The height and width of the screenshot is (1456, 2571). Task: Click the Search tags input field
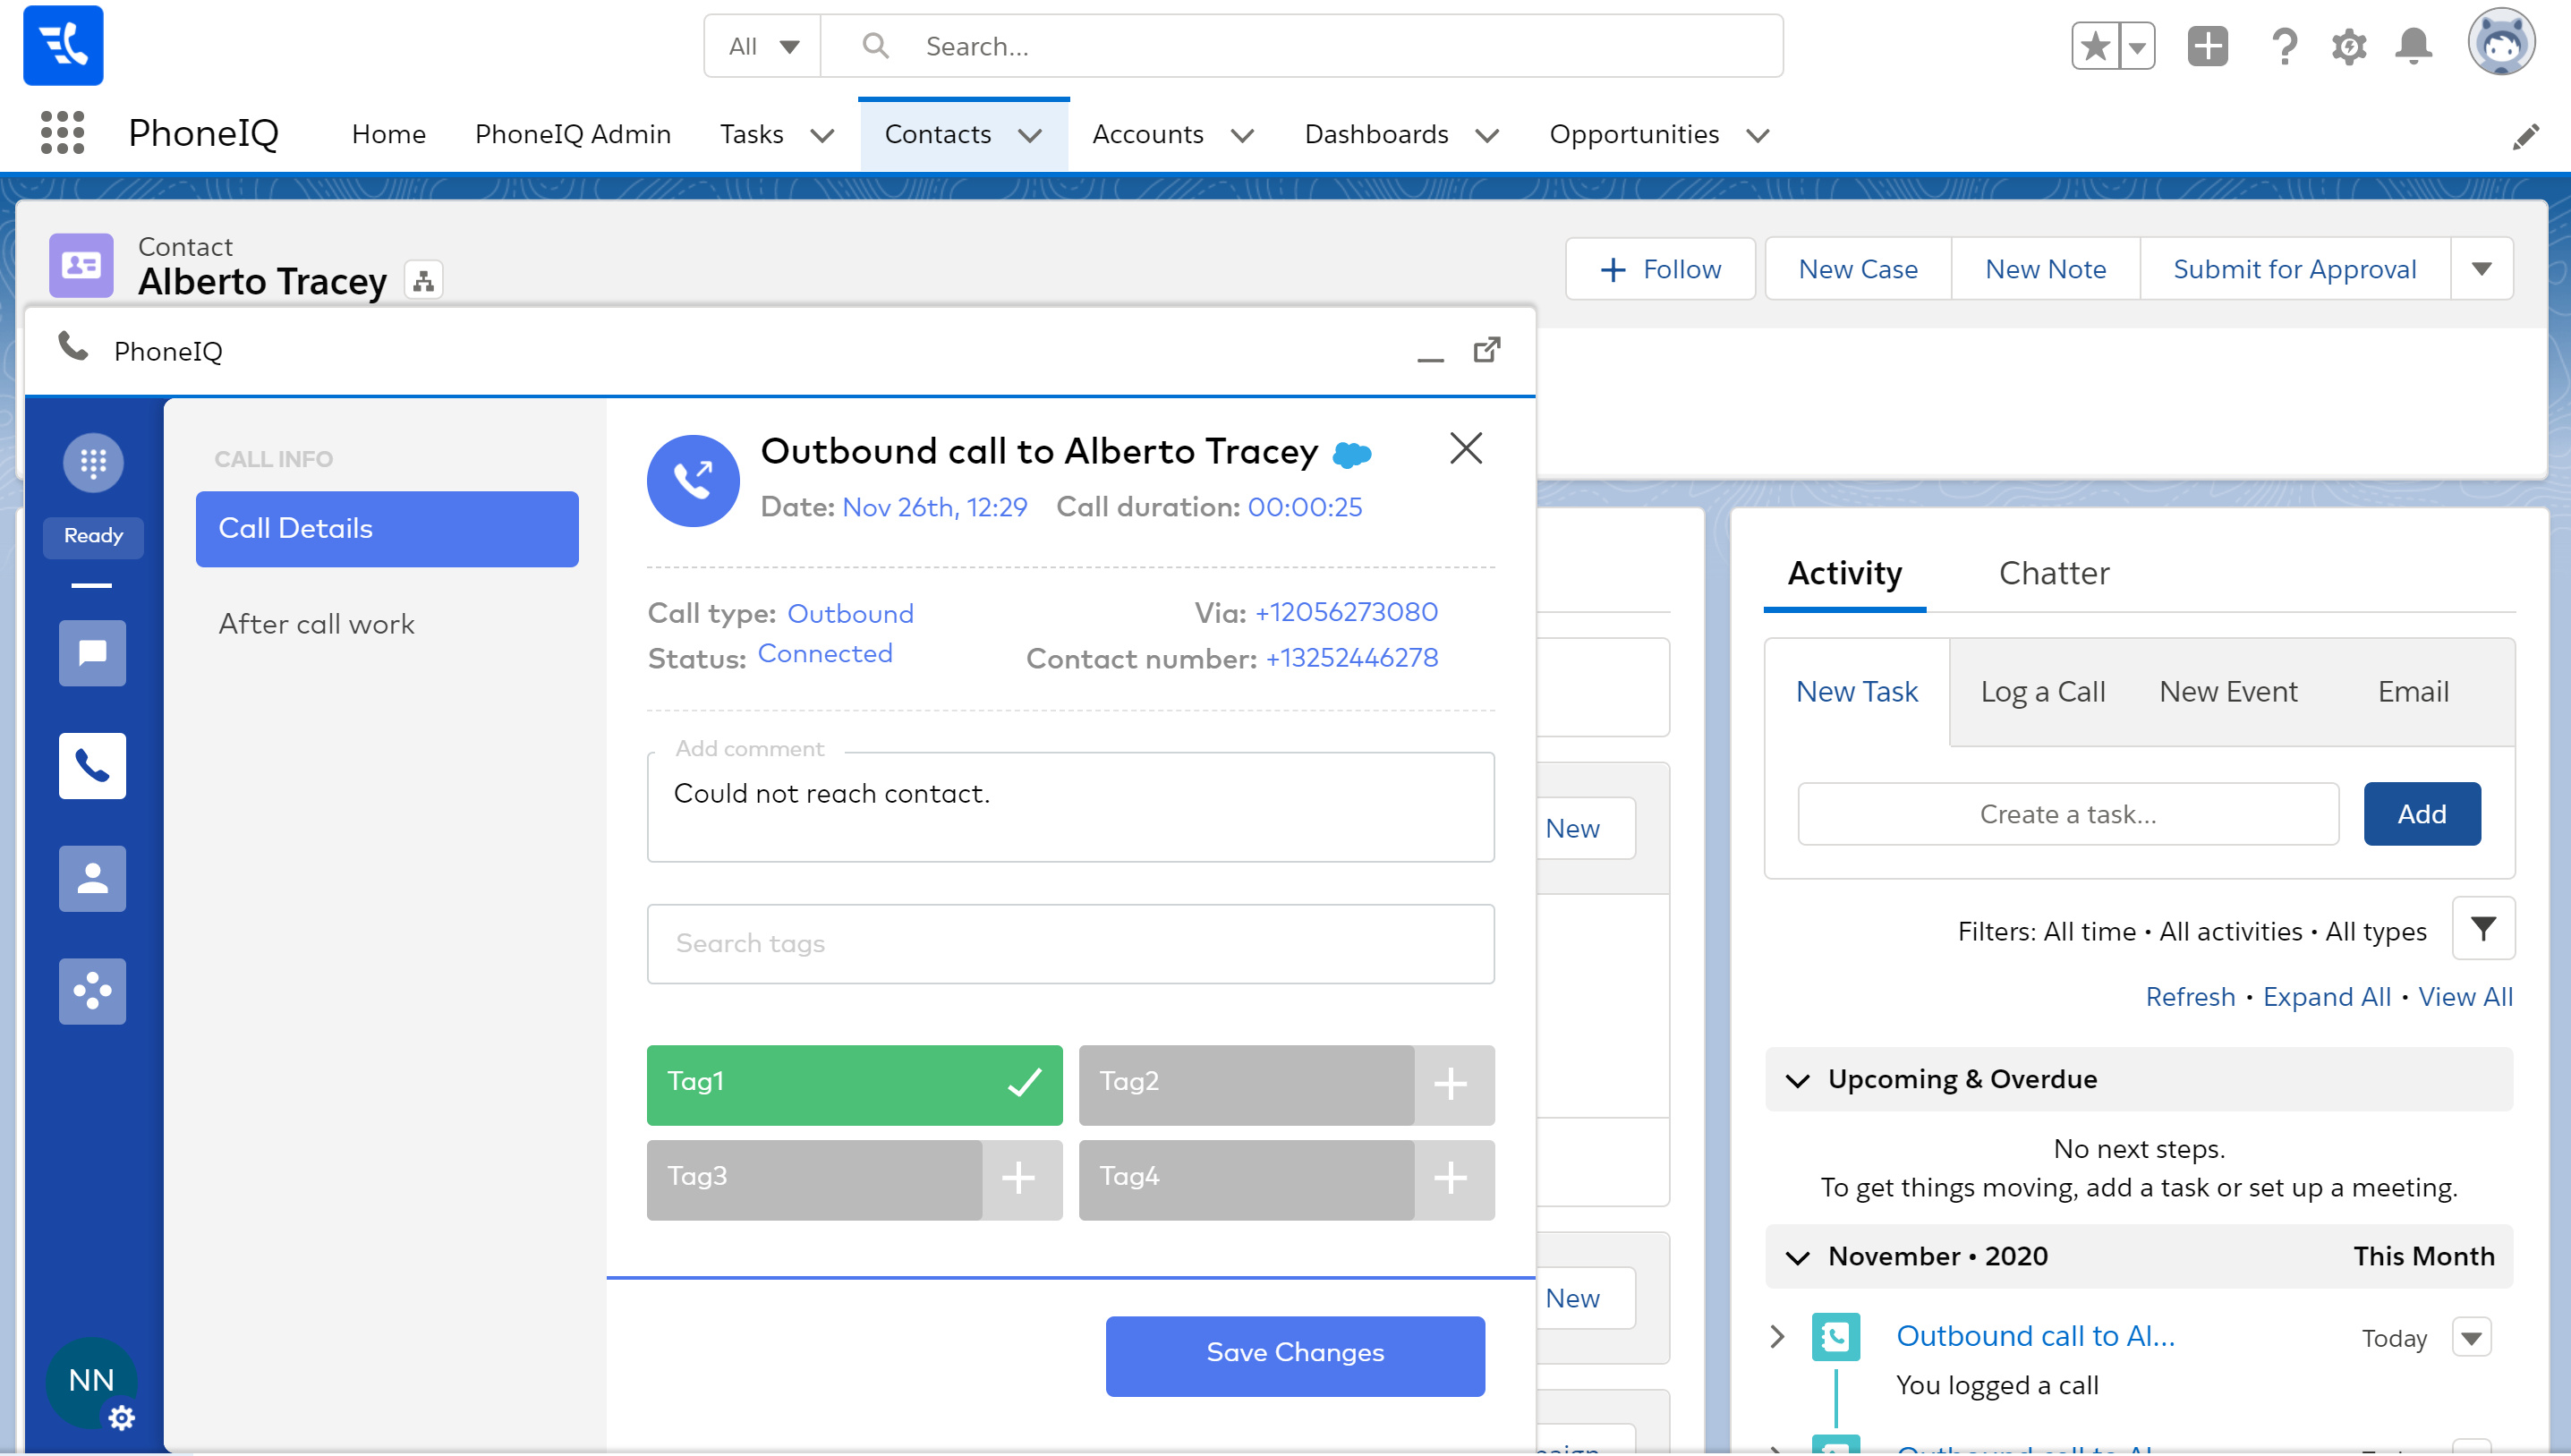[1070, 944]
